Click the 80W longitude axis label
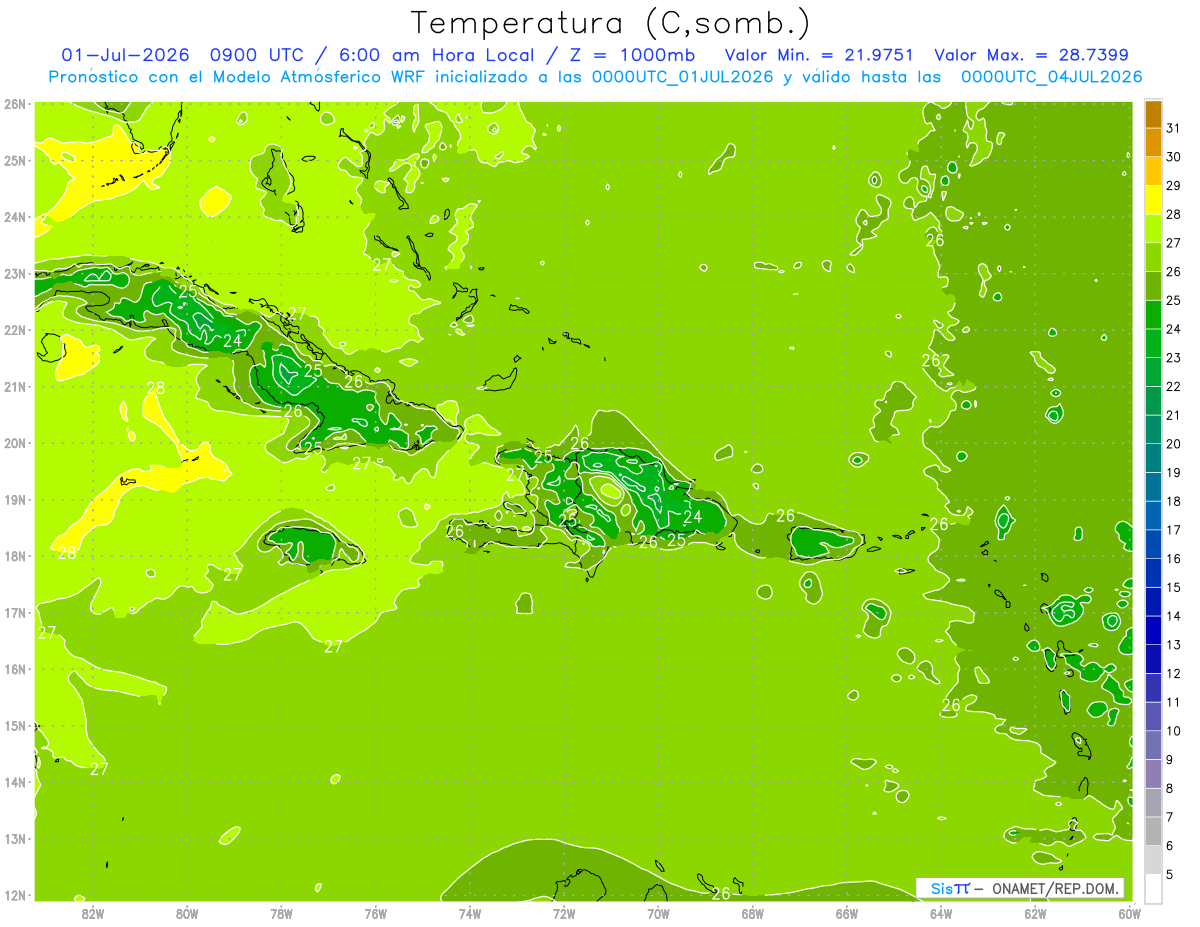 [186, 913]
